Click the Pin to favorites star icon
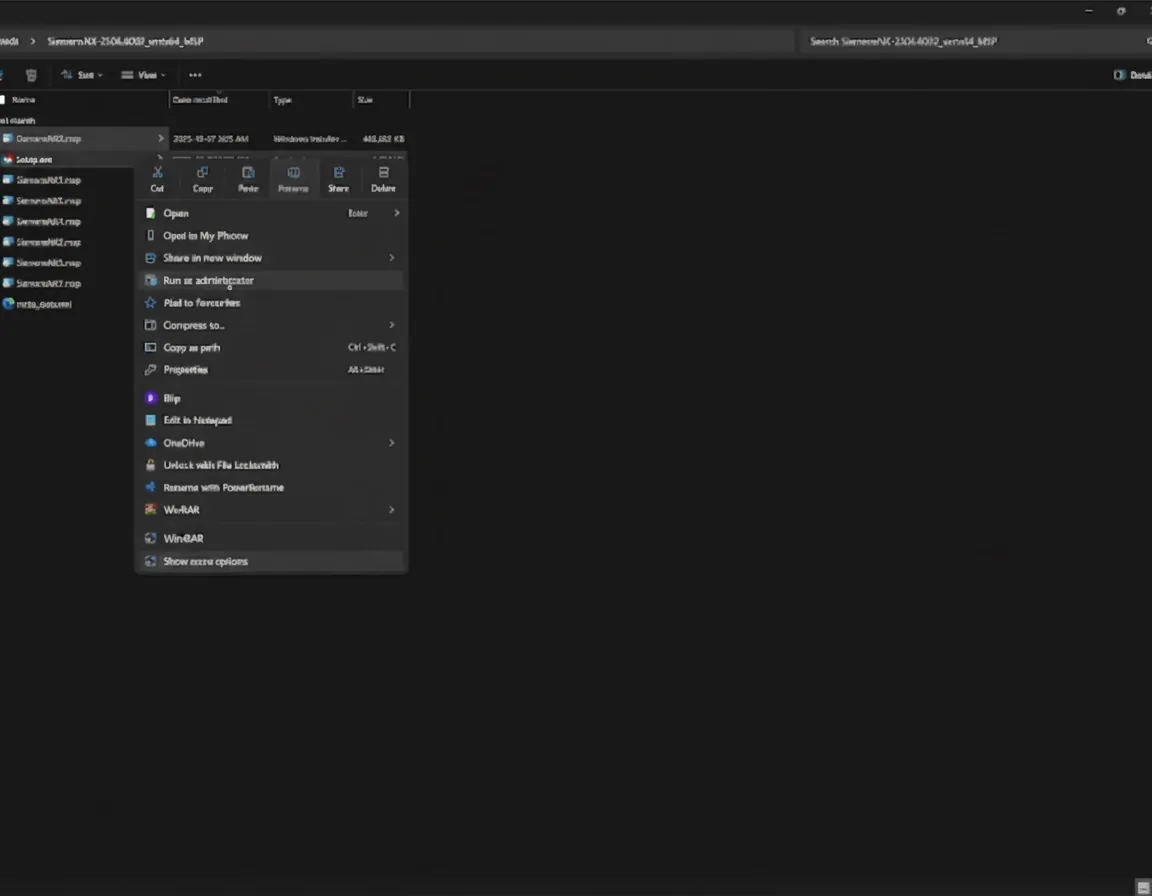Screen dimensions: 1152x896 tap(151, 303)
